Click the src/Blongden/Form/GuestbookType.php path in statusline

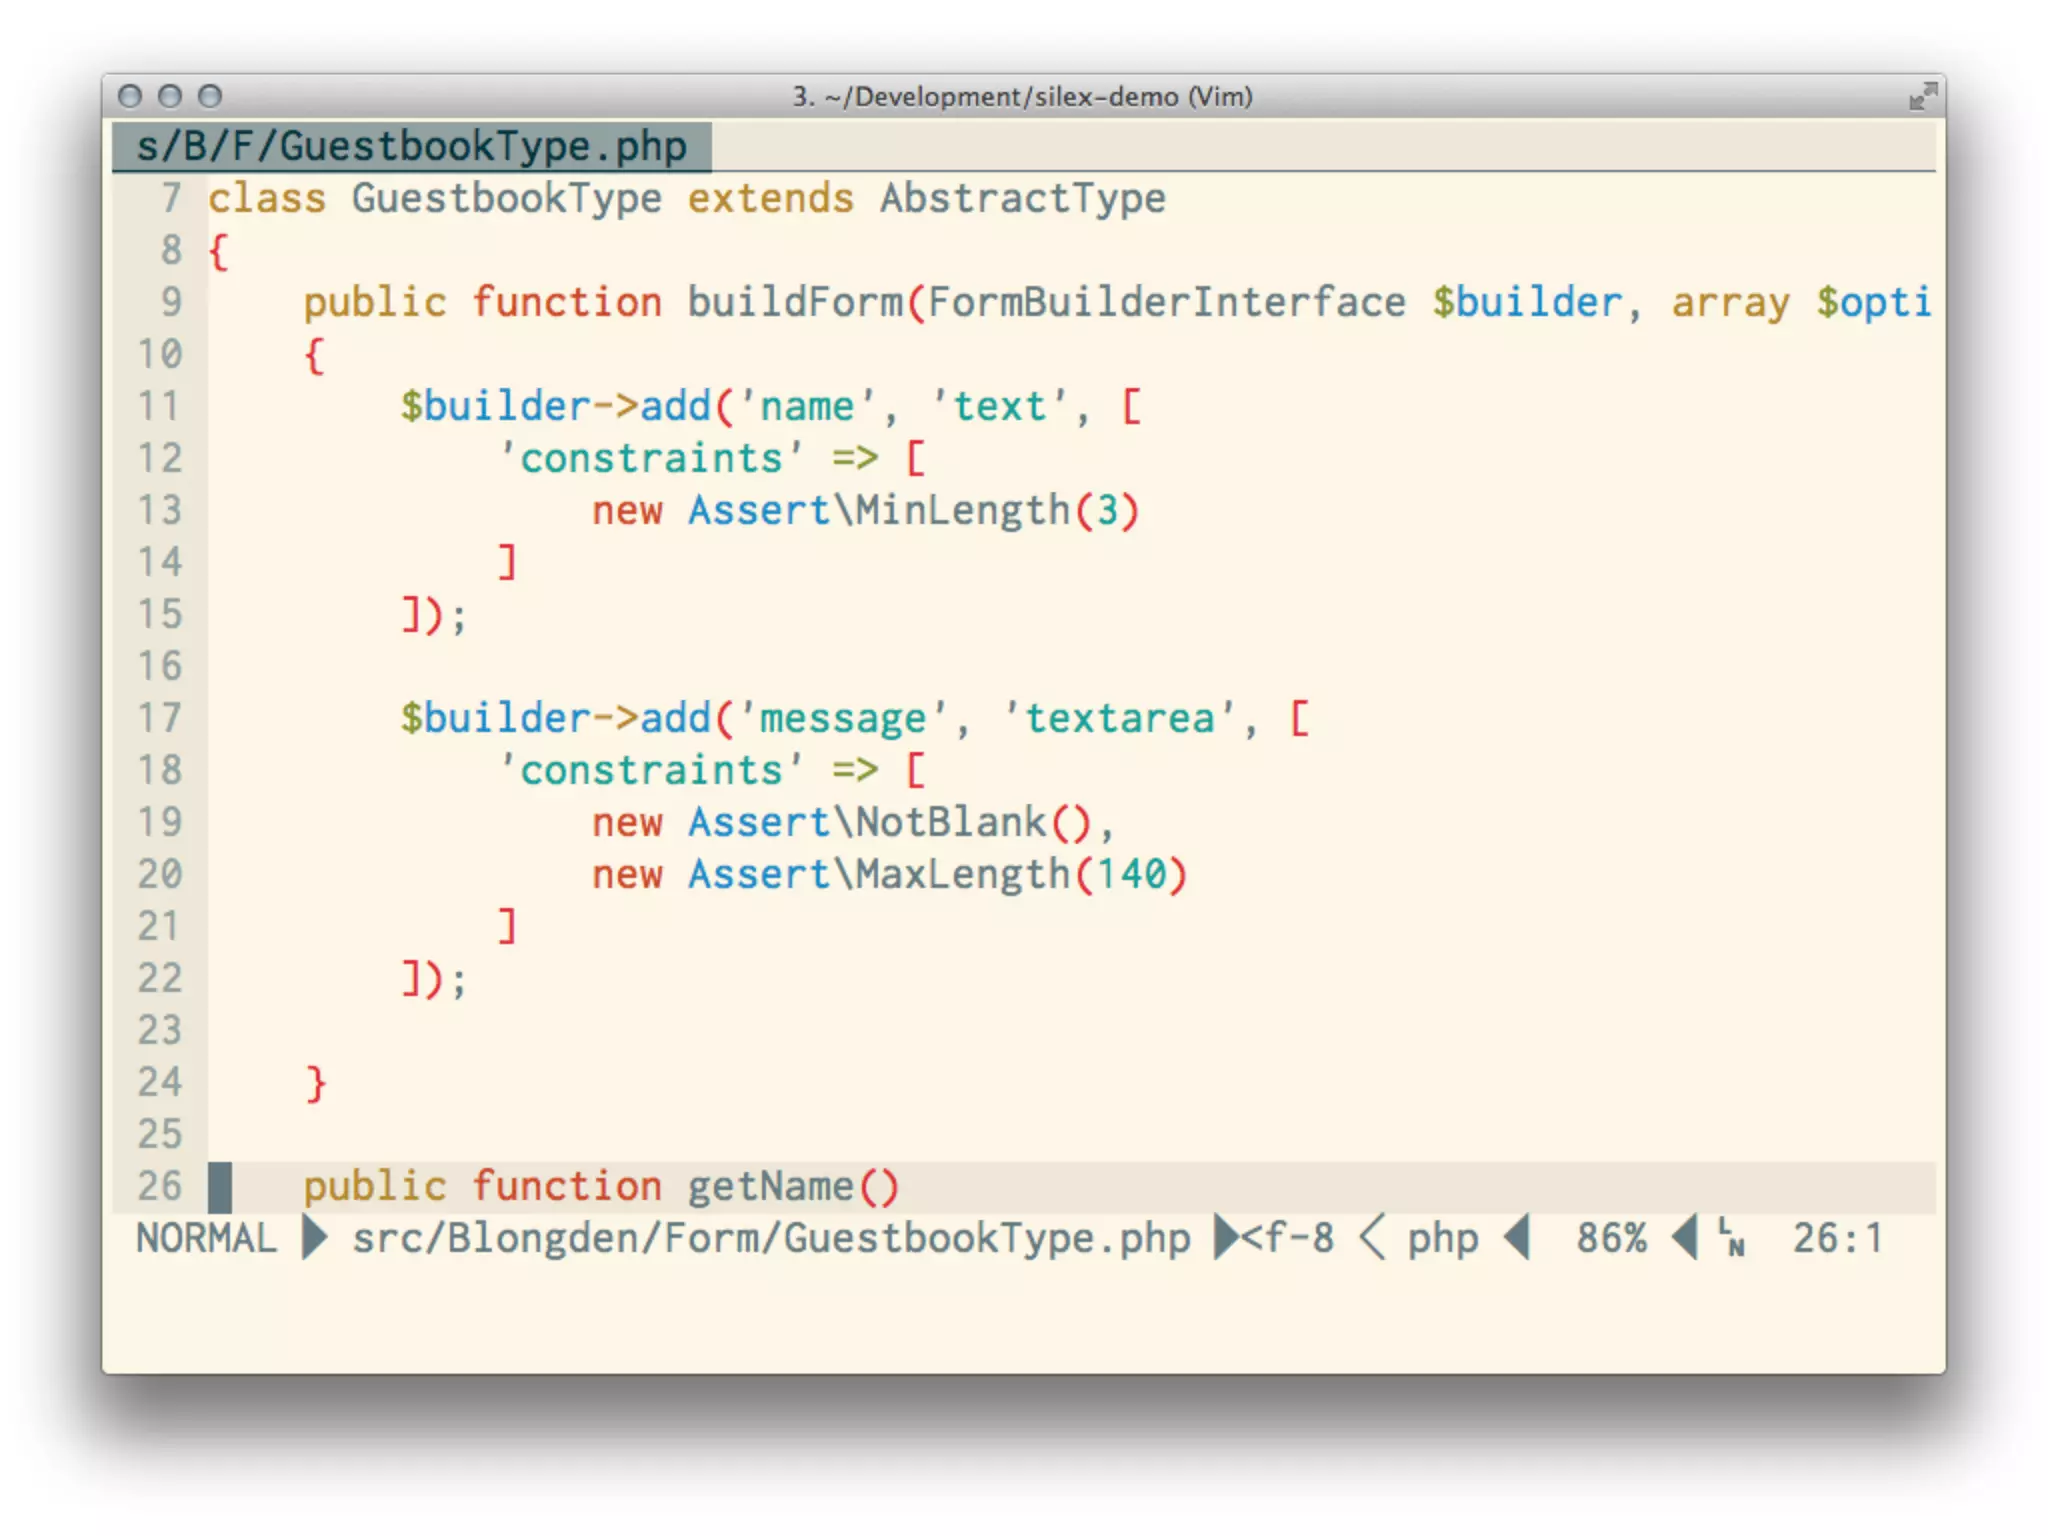tap(770, 1238)
